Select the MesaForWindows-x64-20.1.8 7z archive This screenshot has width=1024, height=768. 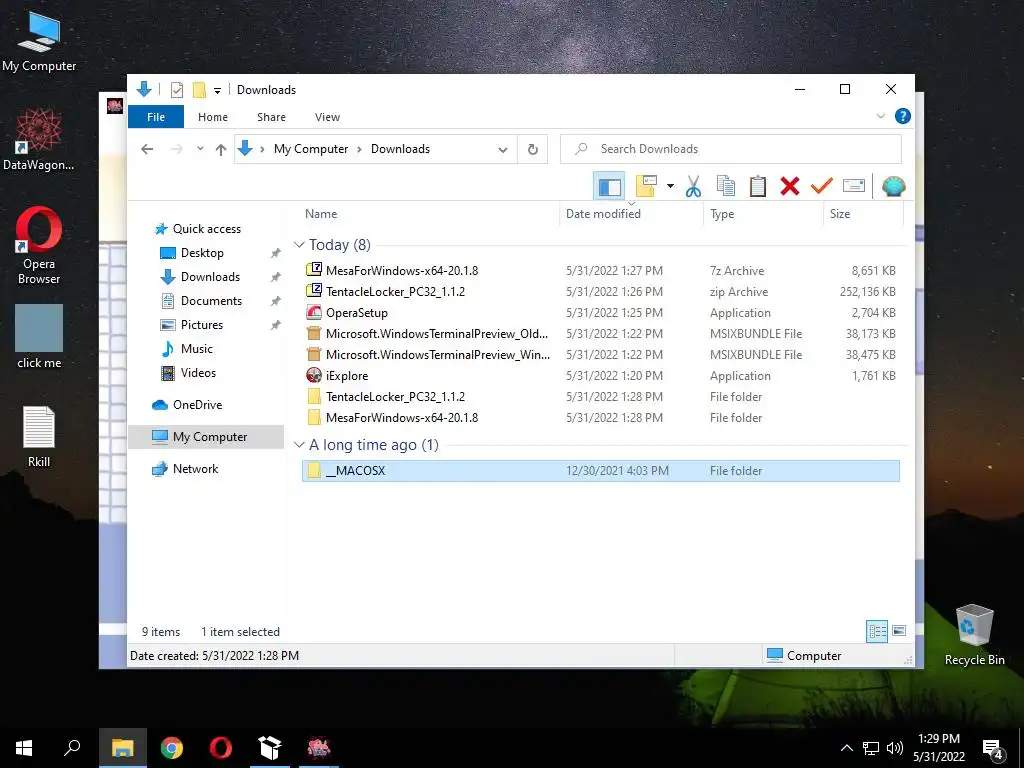tap(601, 270)
